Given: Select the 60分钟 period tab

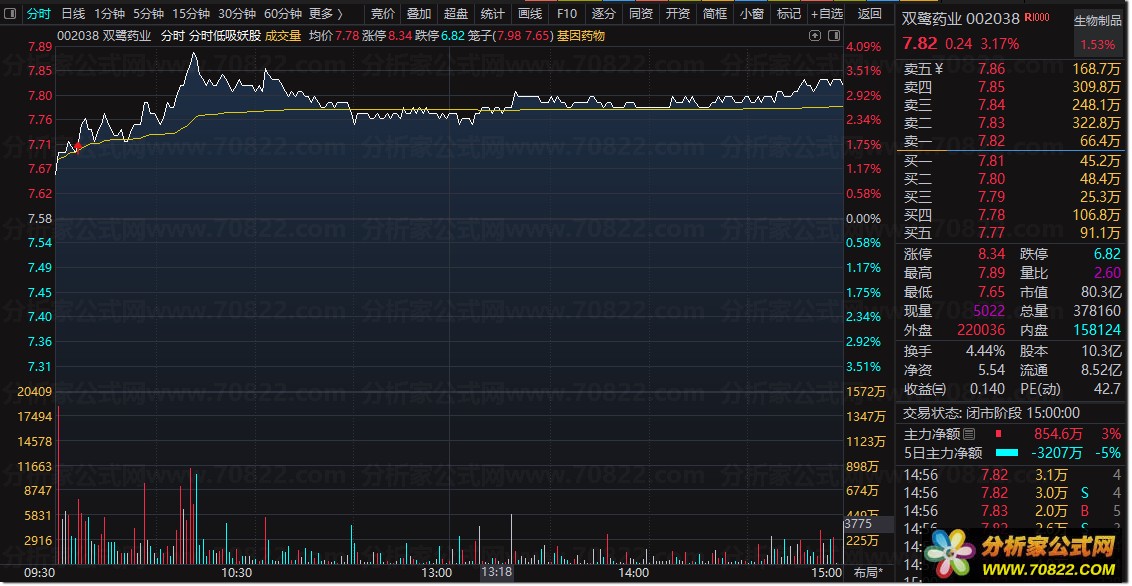Looking at the screenshot, I should point(283,14).
